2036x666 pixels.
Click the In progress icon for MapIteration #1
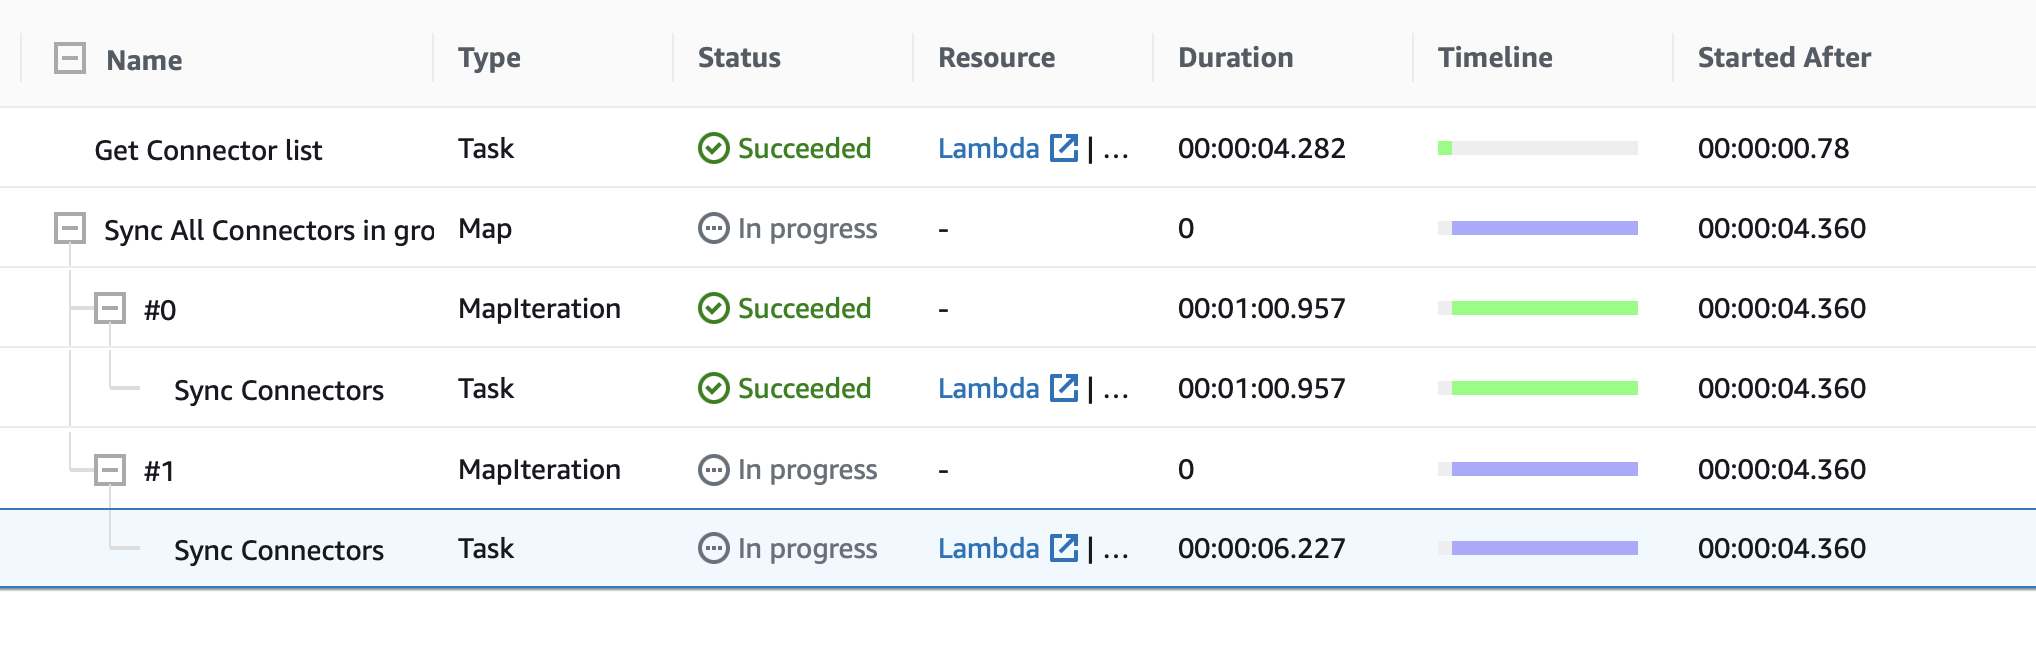coord(713,470)
